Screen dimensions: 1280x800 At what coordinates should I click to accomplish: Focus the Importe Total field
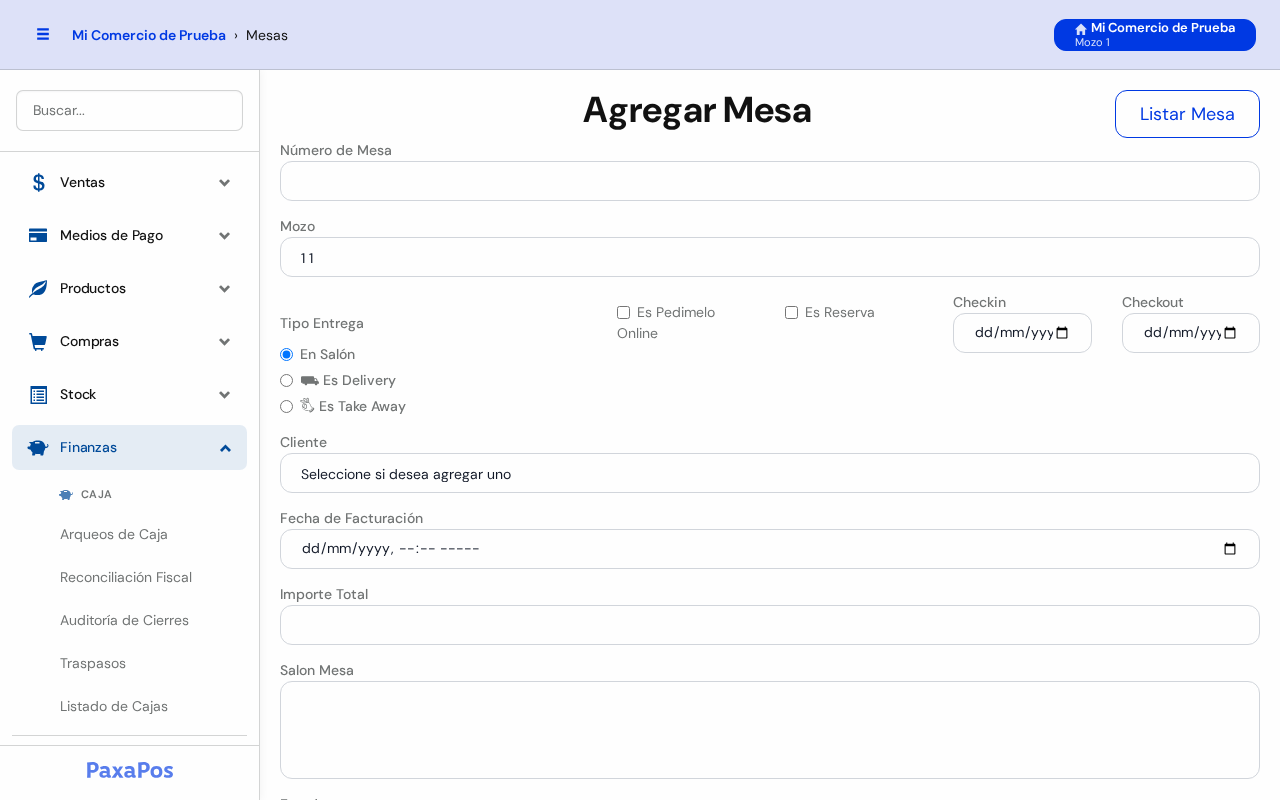(770, 625)
